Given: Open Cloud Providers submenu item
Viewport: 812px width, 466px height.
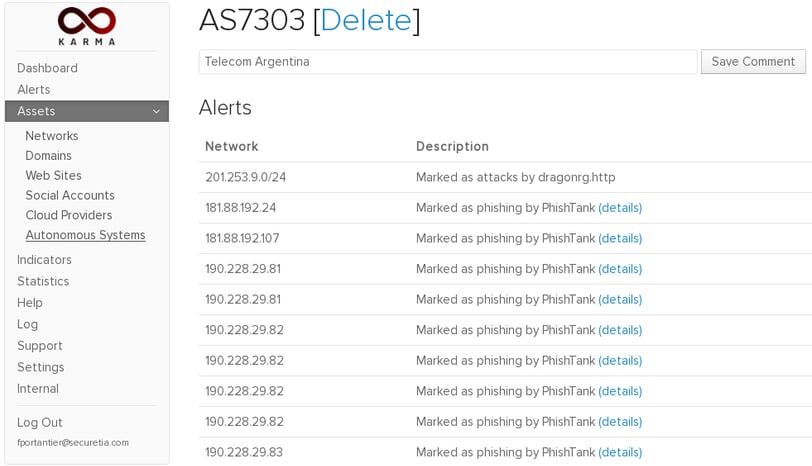Looking at the screenshot, I should click(x=69, y=215).
